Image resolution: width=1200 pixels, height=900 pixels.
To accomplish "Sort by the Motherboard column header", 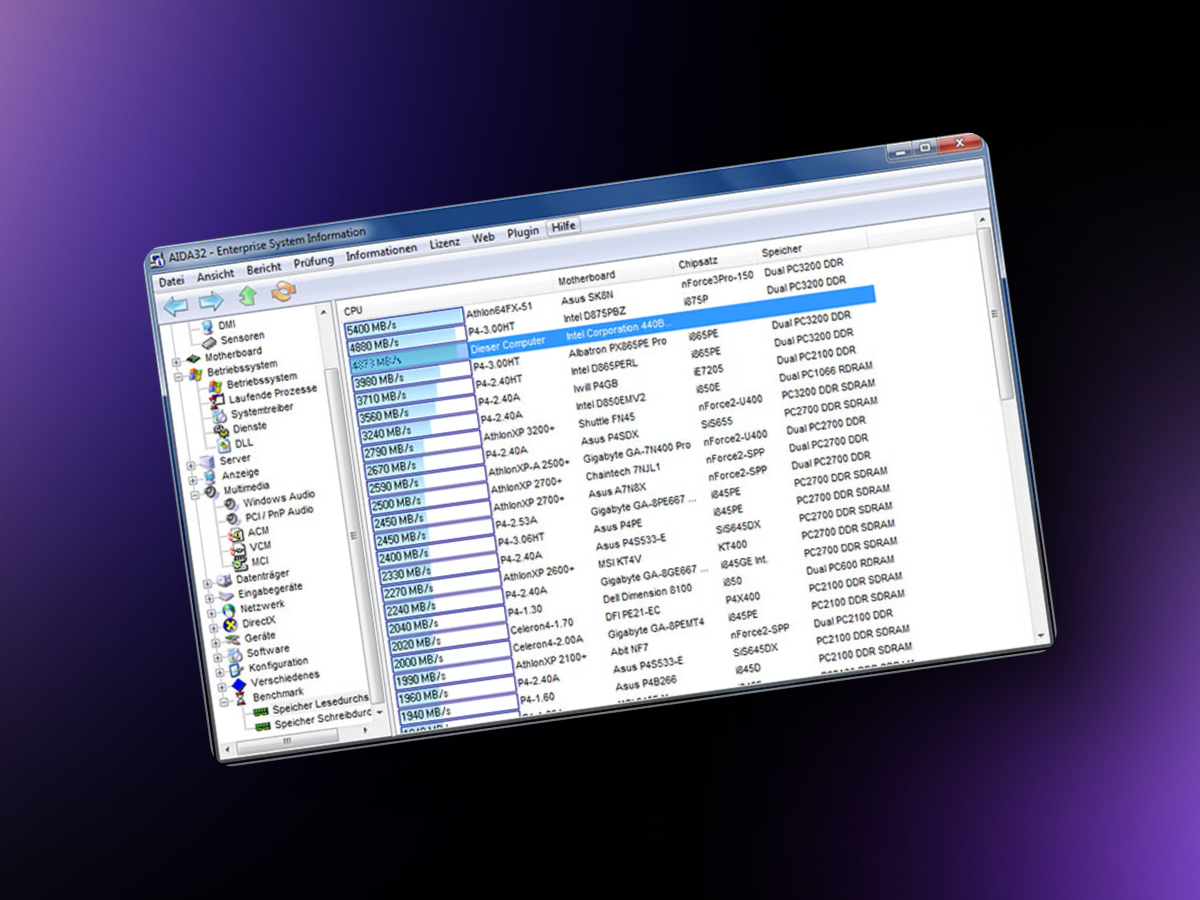I will [x=587, y=276].
